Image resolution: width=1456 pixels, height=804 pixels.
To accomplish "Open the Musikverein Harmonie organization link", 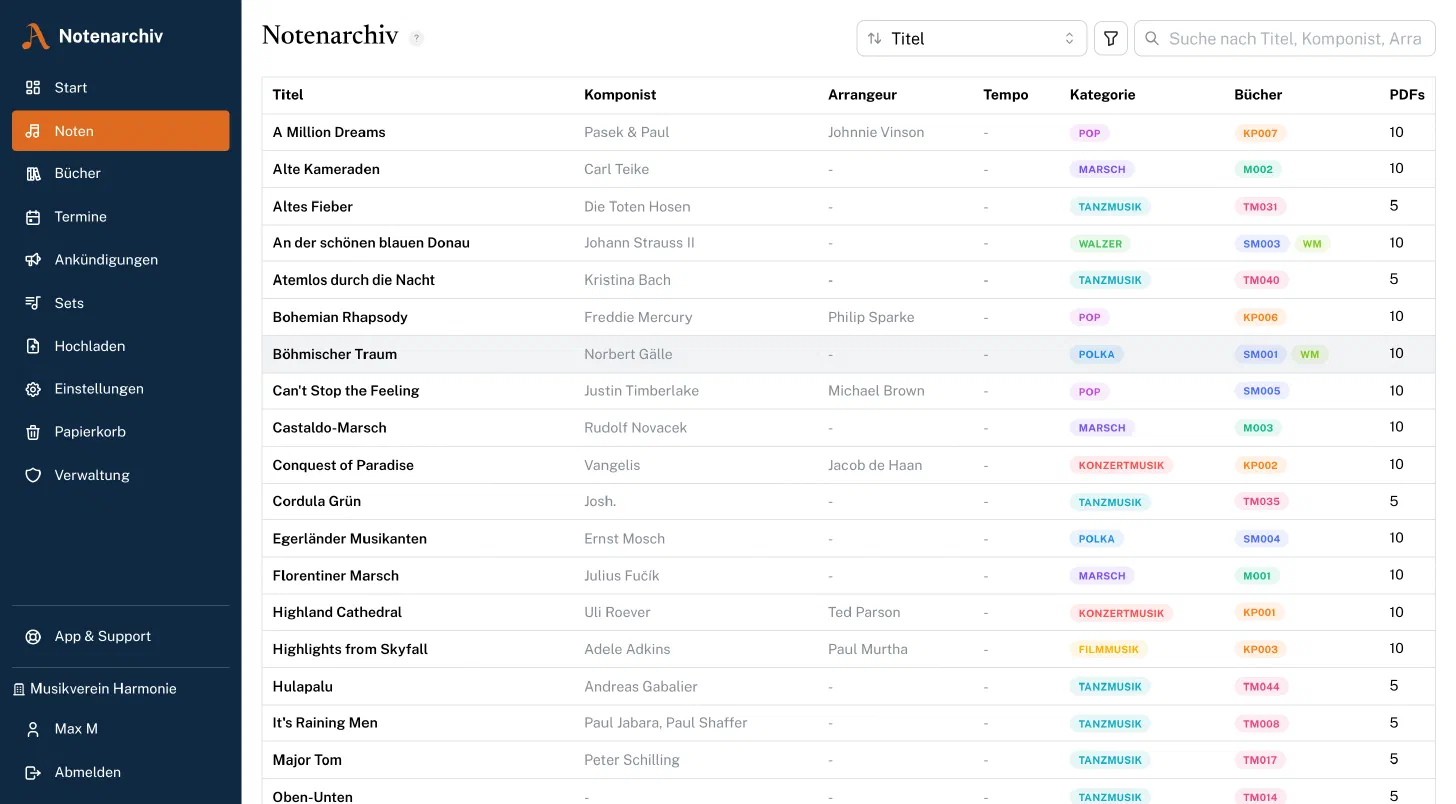I will pos(95,689).
